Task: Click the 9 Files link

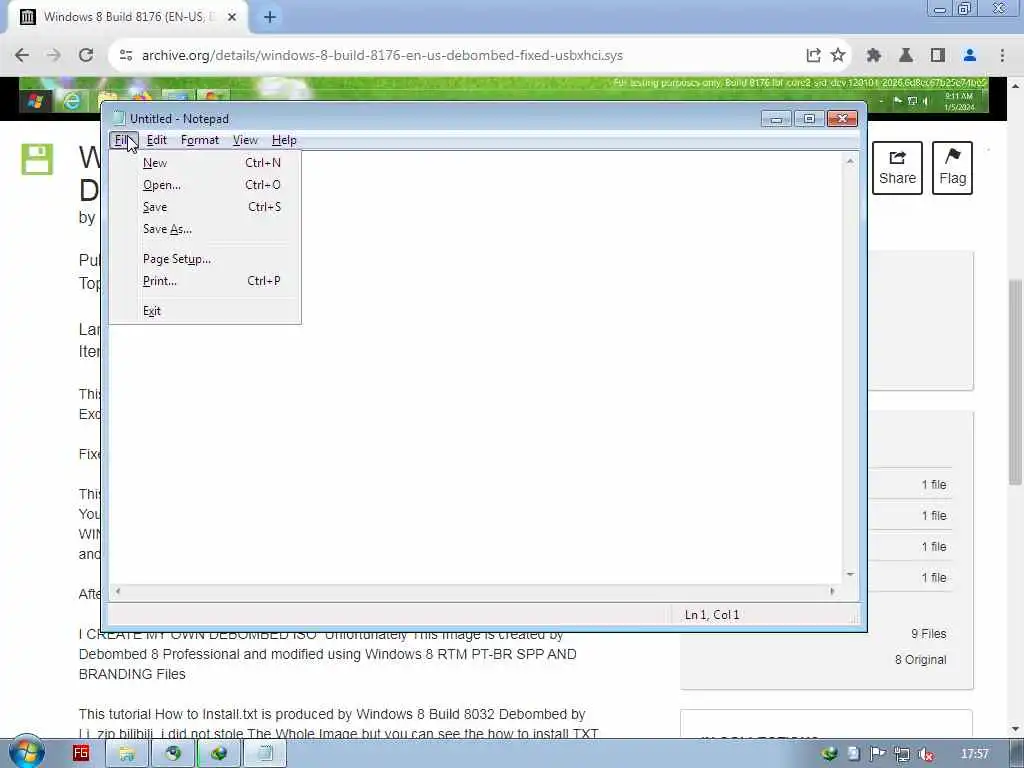Action: tap(929, 633)
